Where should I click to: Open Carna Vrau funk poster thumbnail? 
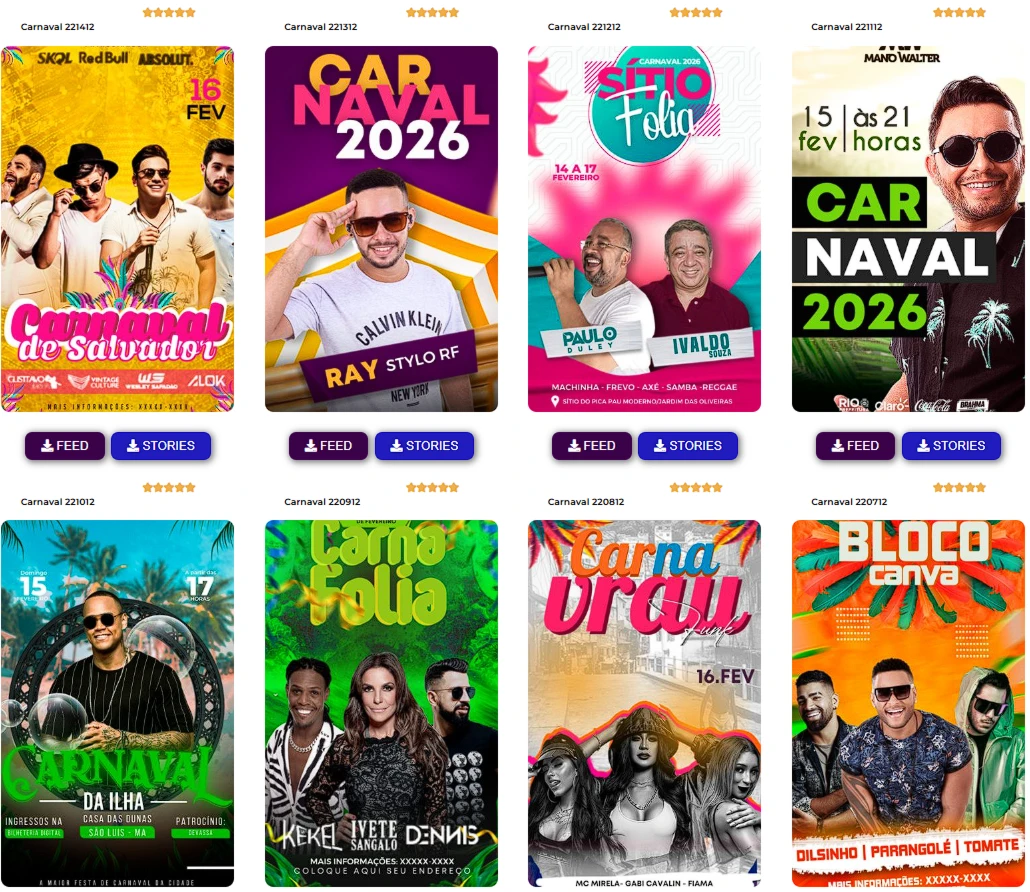click(x=644, y=703)
